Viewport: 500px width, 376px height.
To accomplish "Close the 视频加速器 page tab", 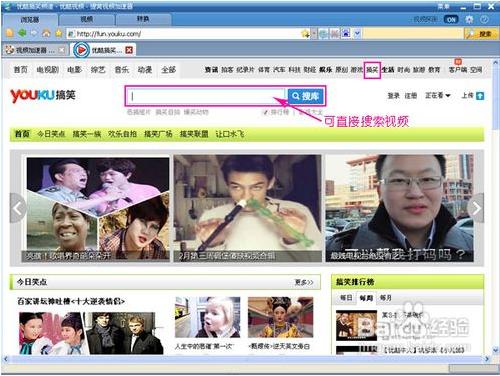I will click(x=62, y=50).
